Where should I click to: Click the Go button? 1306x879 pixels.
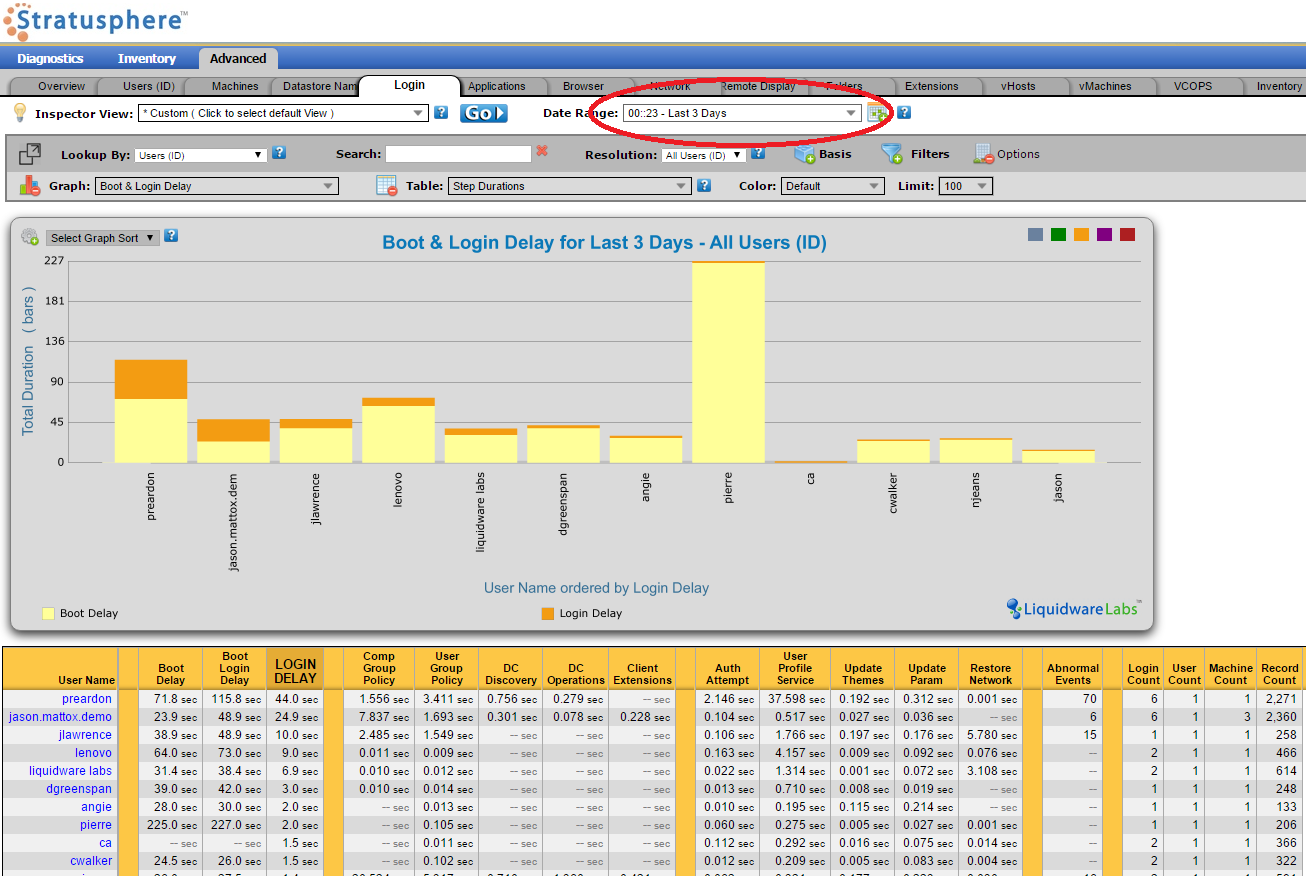pyautogui.click(x=484, y=113)
